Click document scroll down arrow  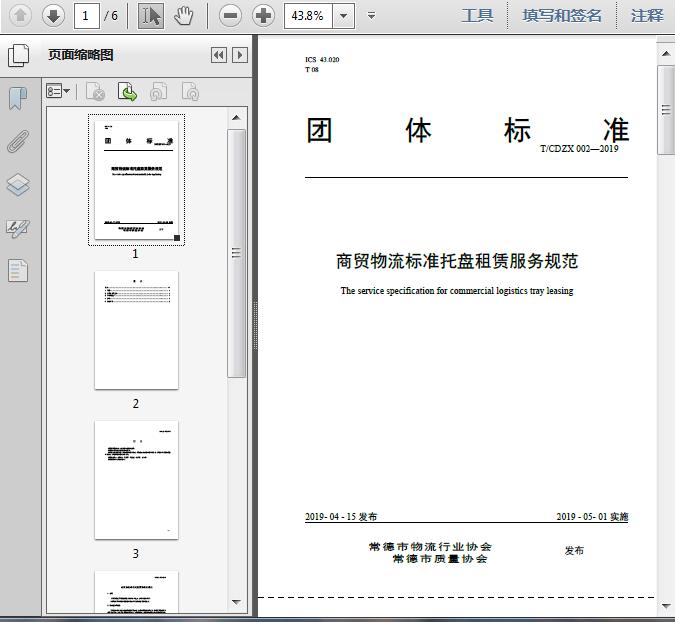[x=666, y=606]
